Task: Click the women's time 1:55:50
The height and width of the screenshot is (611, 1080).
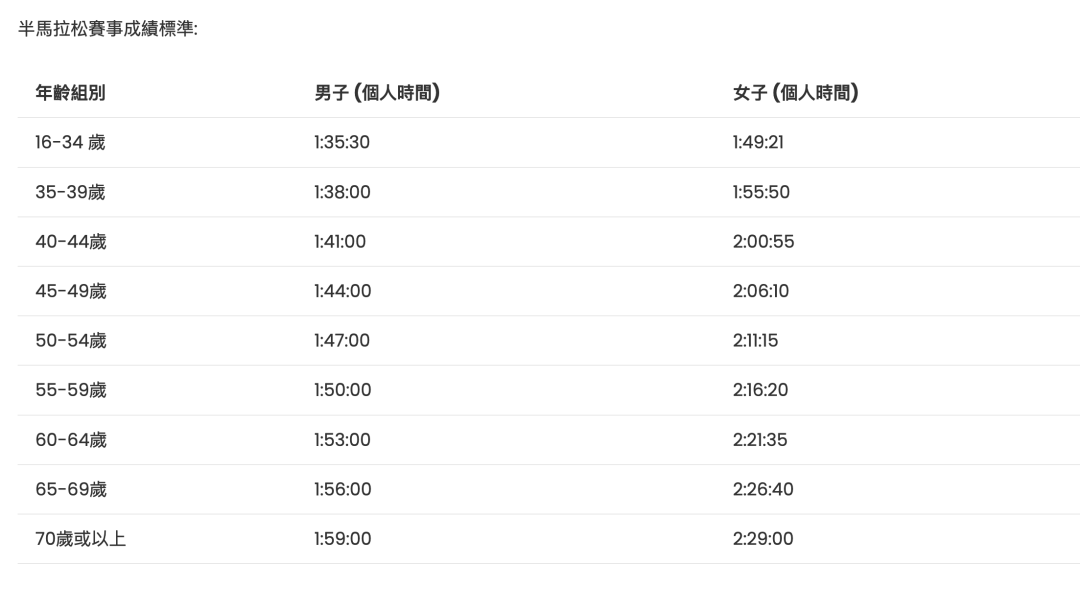Action: pos(761,192)
